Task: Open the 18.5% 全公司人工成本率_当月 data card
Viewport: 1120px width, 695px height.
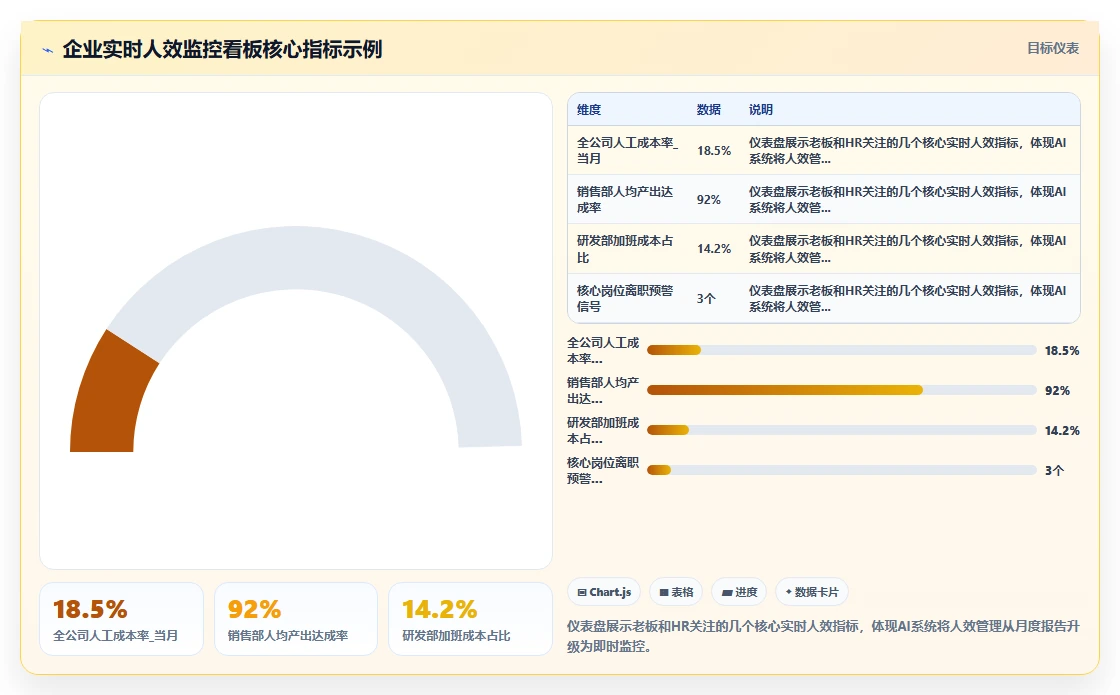Action: point(121,619)
